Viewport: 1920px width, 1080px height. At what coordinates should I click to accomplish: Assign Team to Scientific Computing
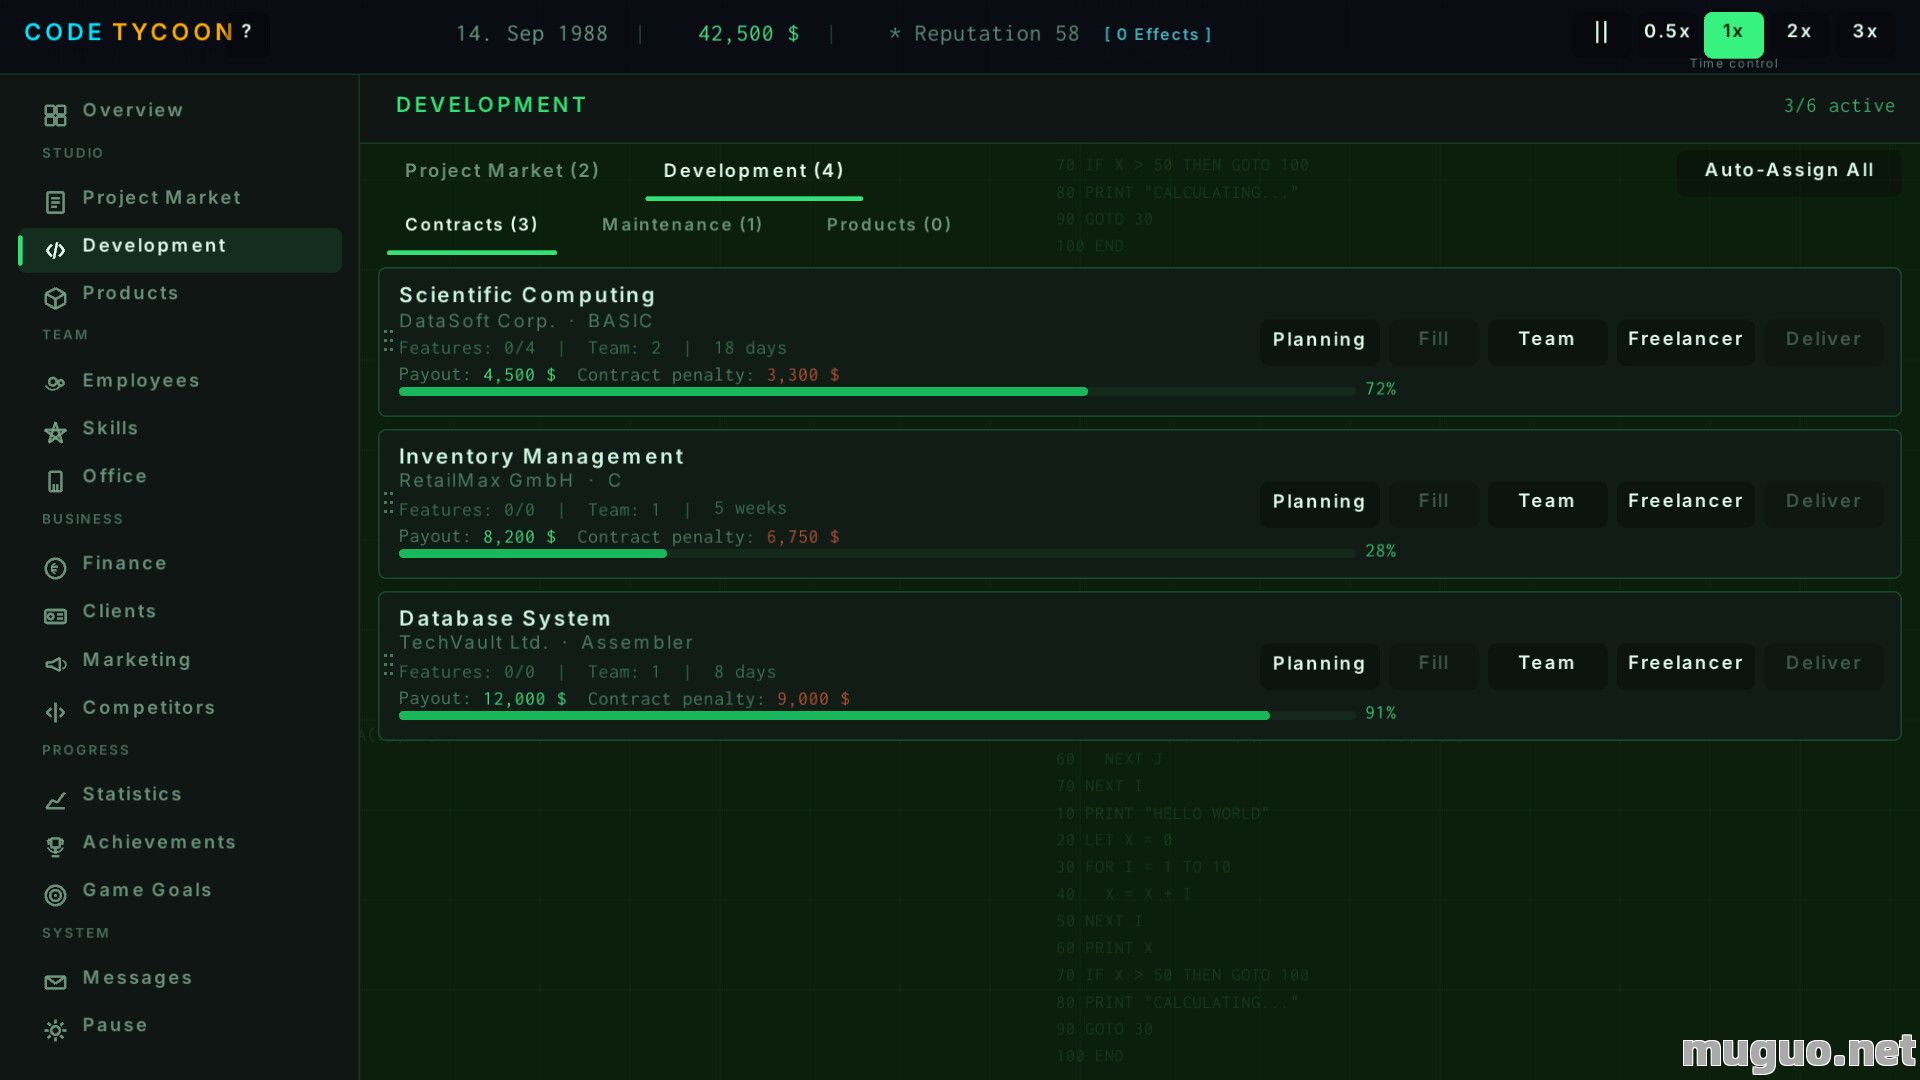click(x=1546, y=340)
